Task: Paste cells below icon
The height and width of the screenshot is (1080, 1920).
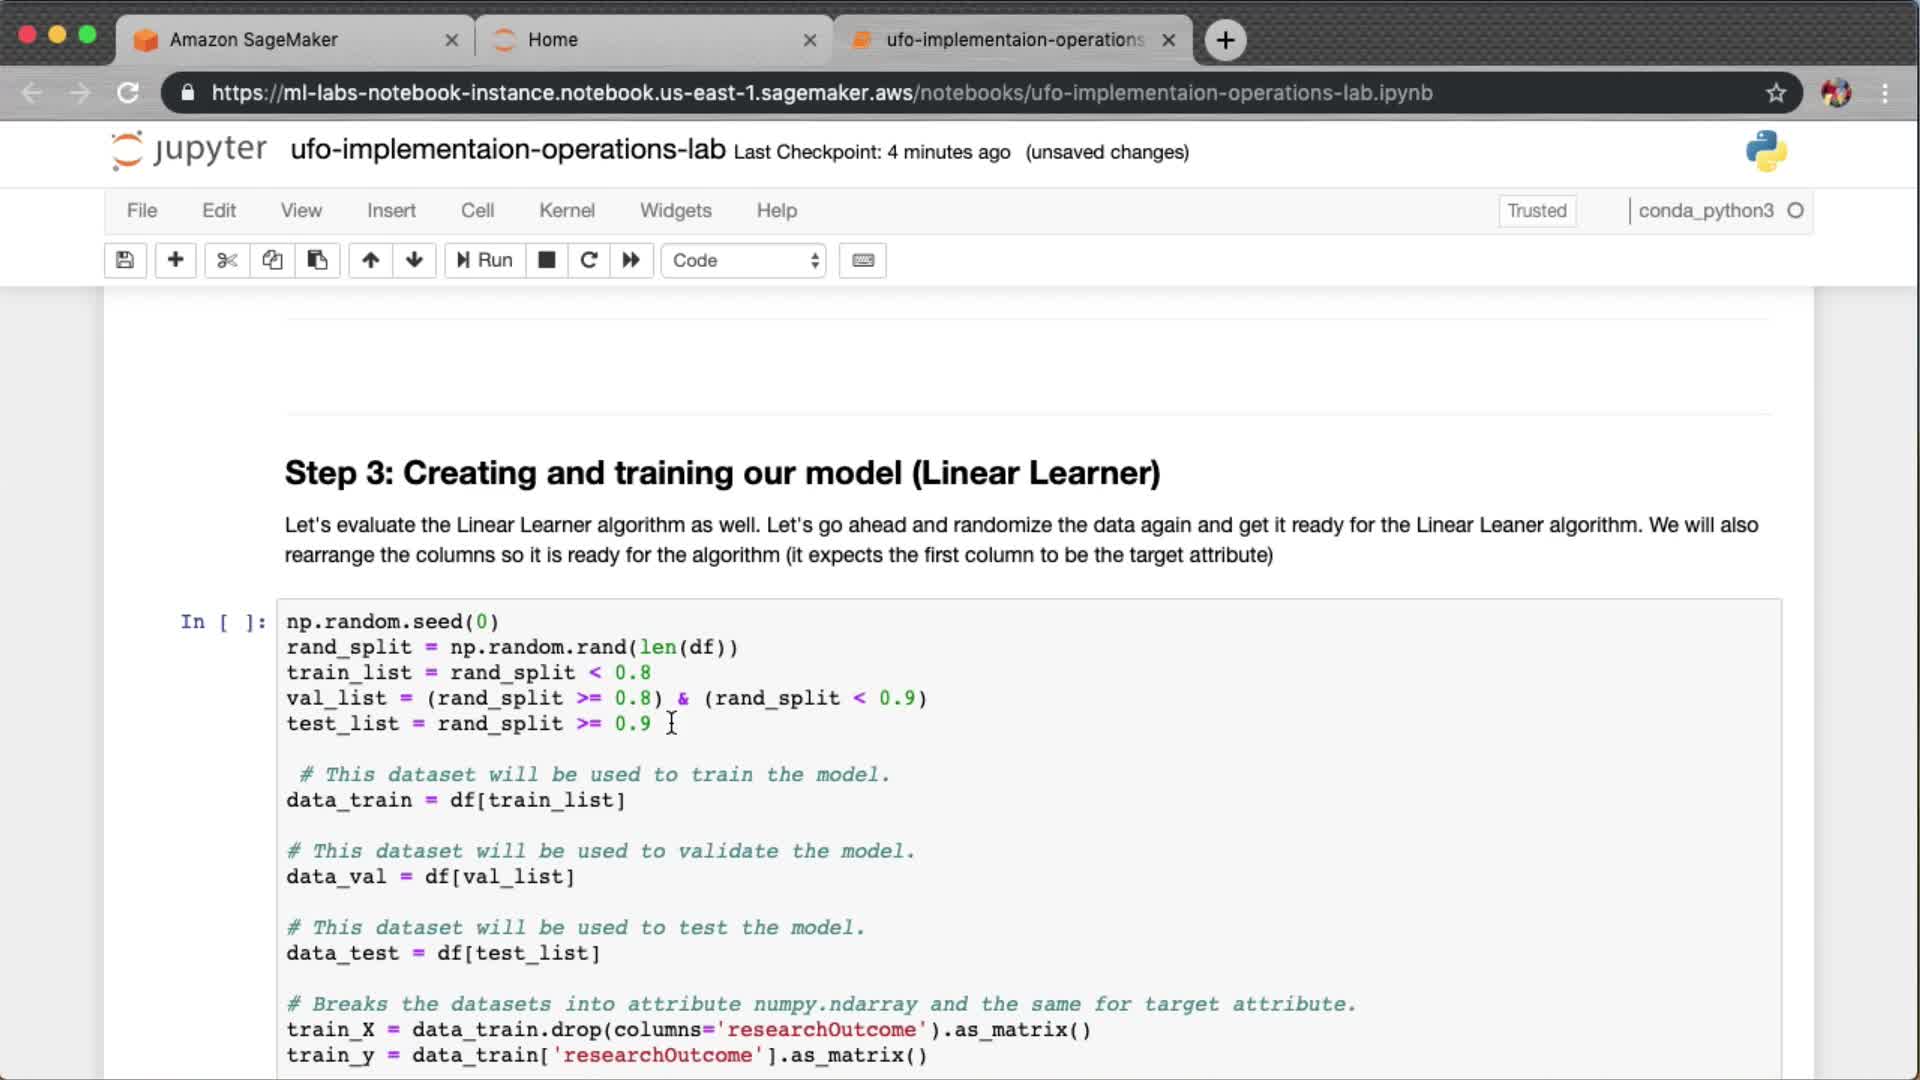Action: (317, 260)
